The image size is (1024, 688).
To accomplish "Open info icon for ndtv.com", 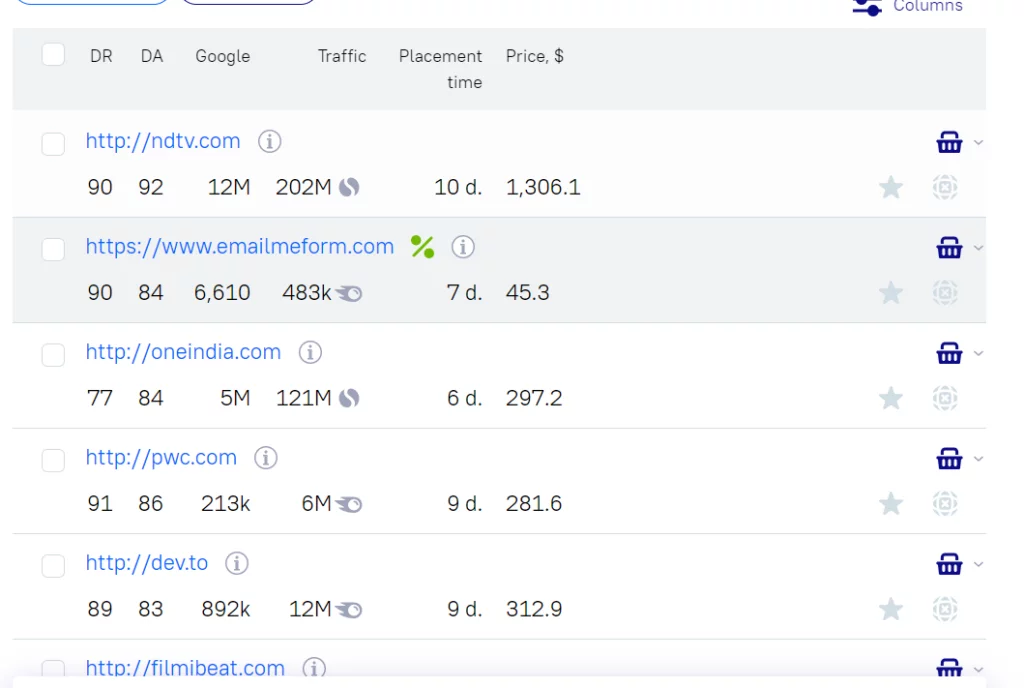I will coord(269,141).
